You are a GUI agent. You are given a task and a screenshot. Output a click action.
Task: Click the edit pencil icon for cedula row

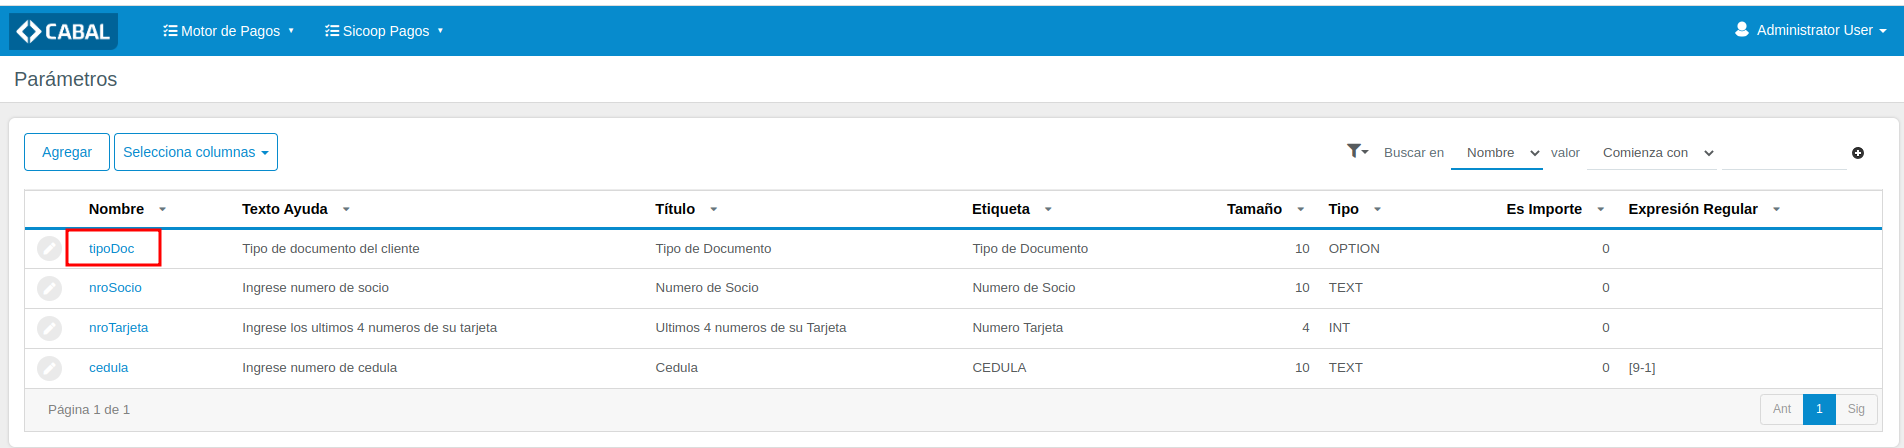pos(49,368)
